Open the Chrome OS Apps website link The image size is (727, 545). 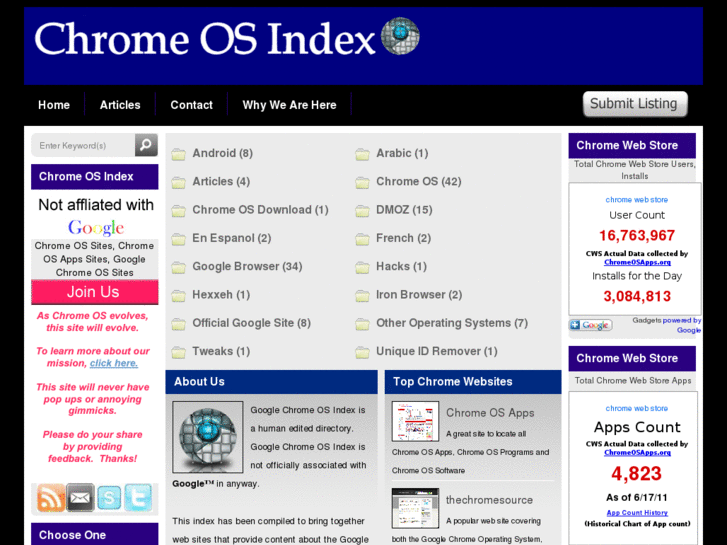coord(490,413)
